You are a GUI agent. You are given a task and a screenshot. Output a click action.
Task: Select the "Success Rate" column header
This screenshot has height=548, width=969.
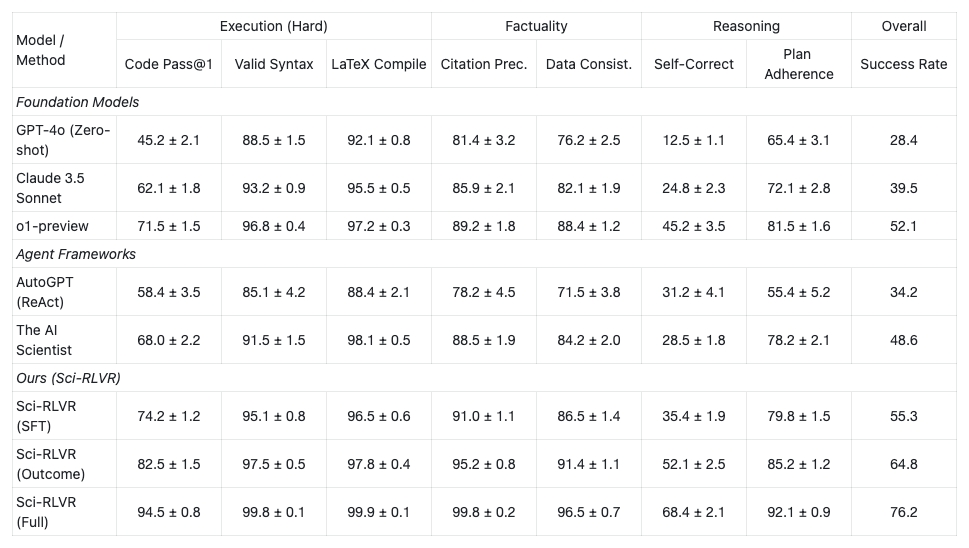pyautogui.click(x=903, y=64)
